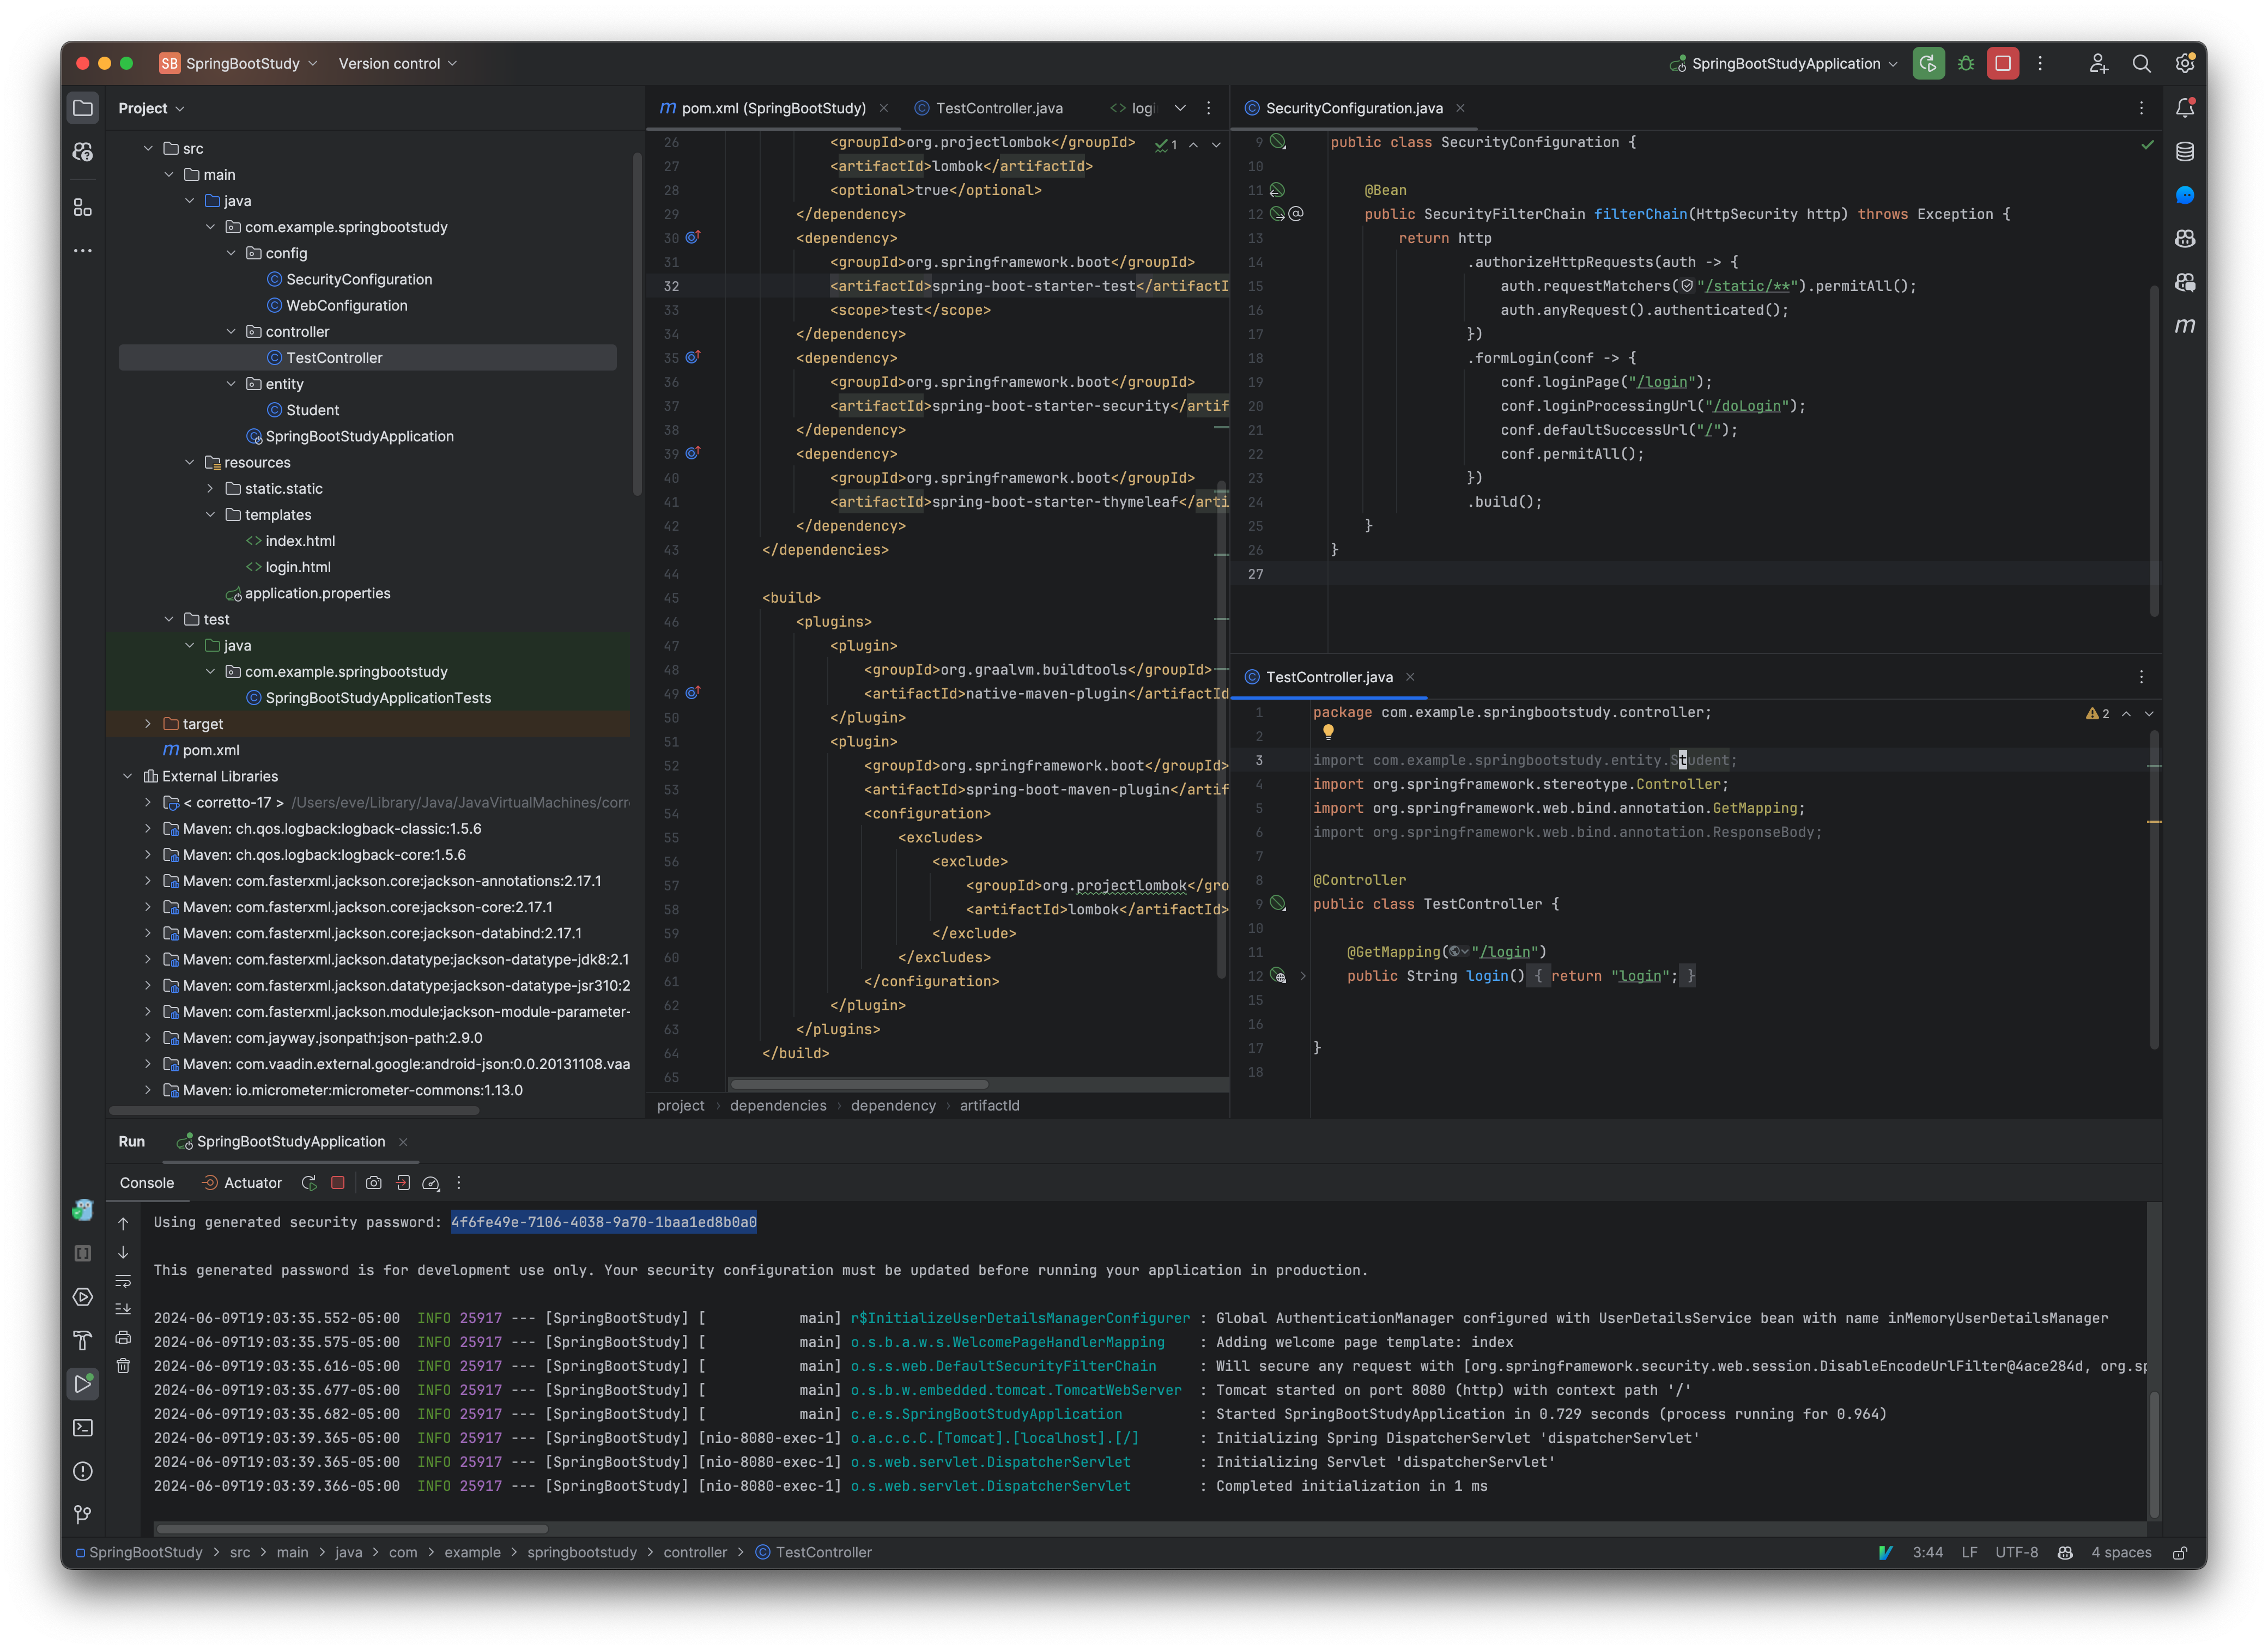Open the Version control dropdown in the title bar
Viewport: 2268px width, 1650px height.
click(x=396, y=63)
